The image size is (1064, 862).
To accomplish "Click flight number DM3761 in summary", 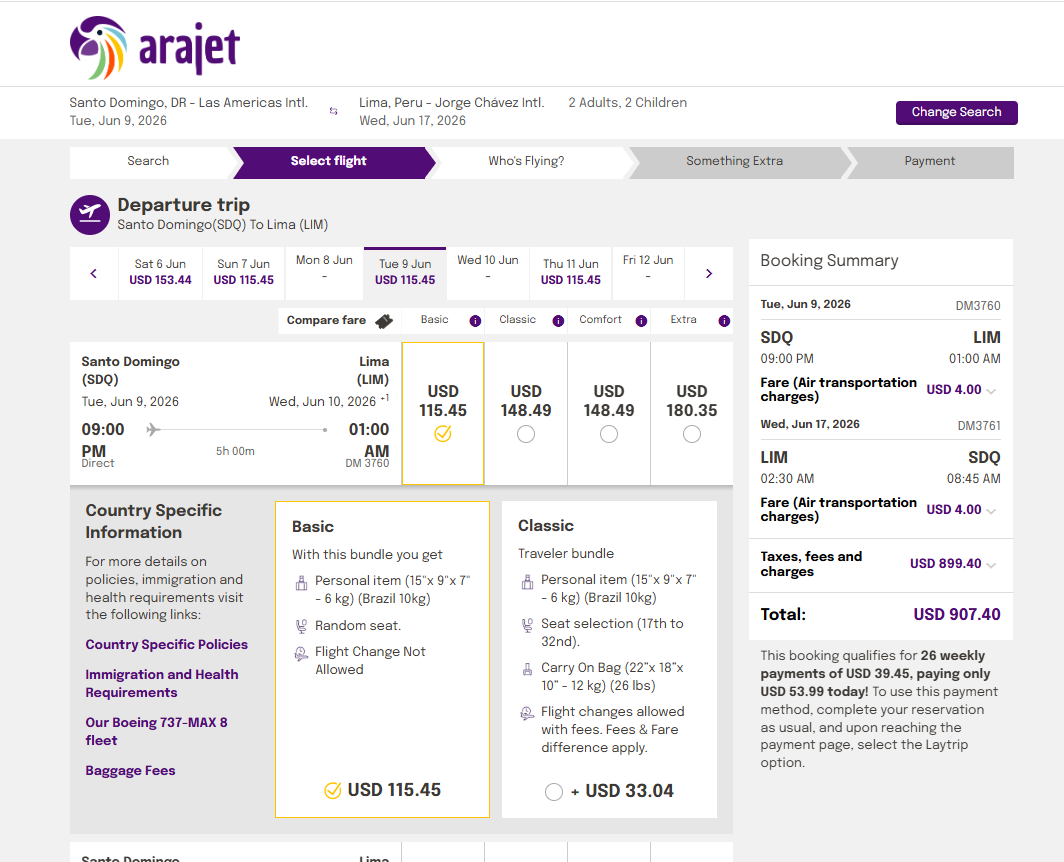I will click(x=978, y=426).
